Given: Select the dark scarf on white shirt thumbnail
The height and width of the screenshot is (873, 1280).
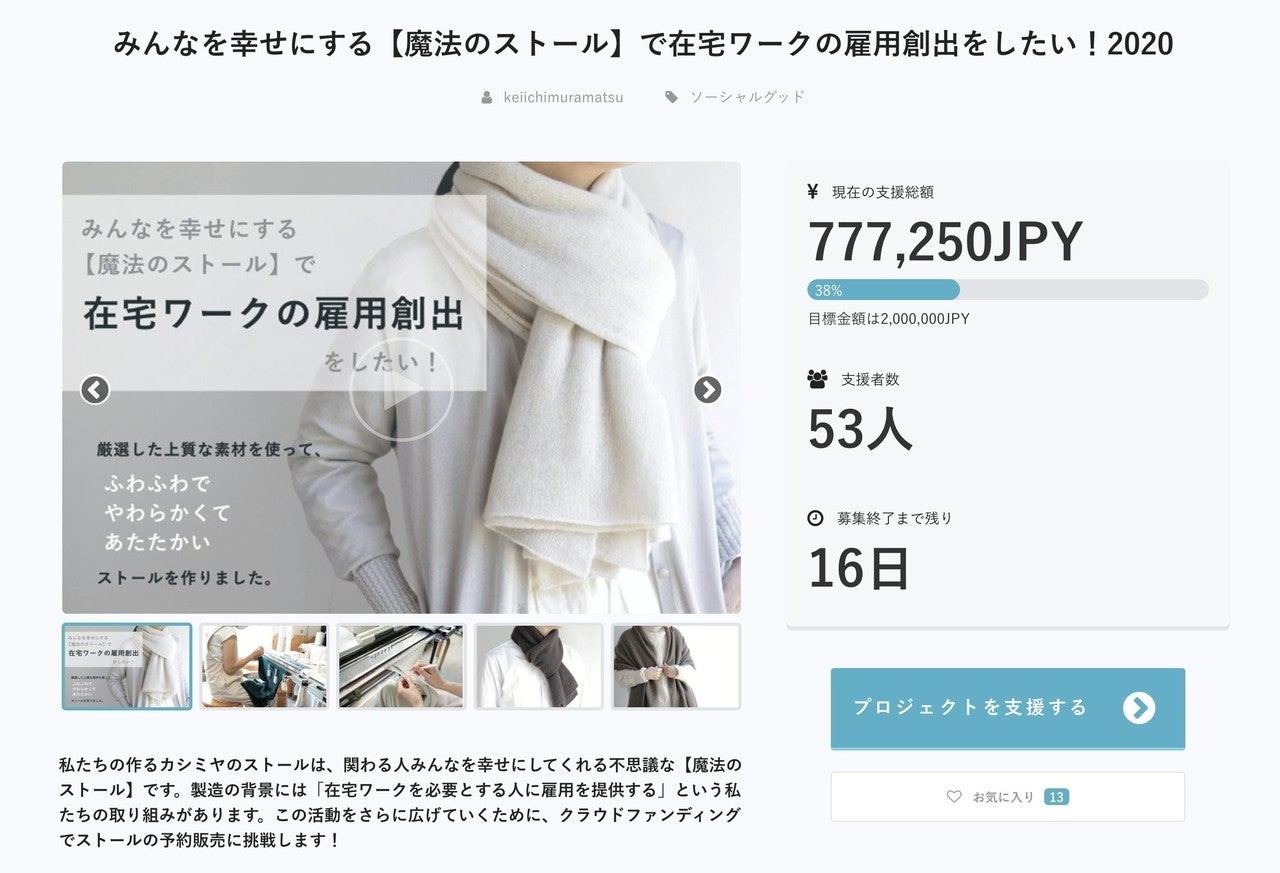Looking at the screenshot, I should 538,667.
